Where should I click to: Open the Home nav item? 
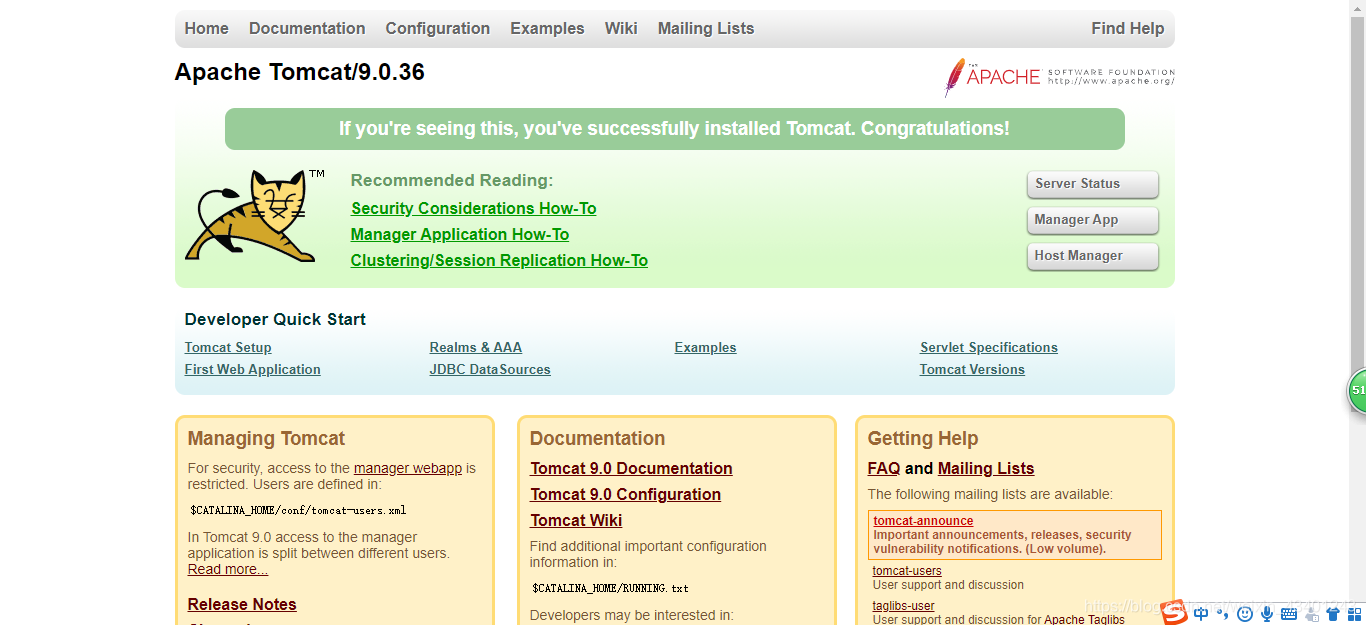click(x=207, y=28)
